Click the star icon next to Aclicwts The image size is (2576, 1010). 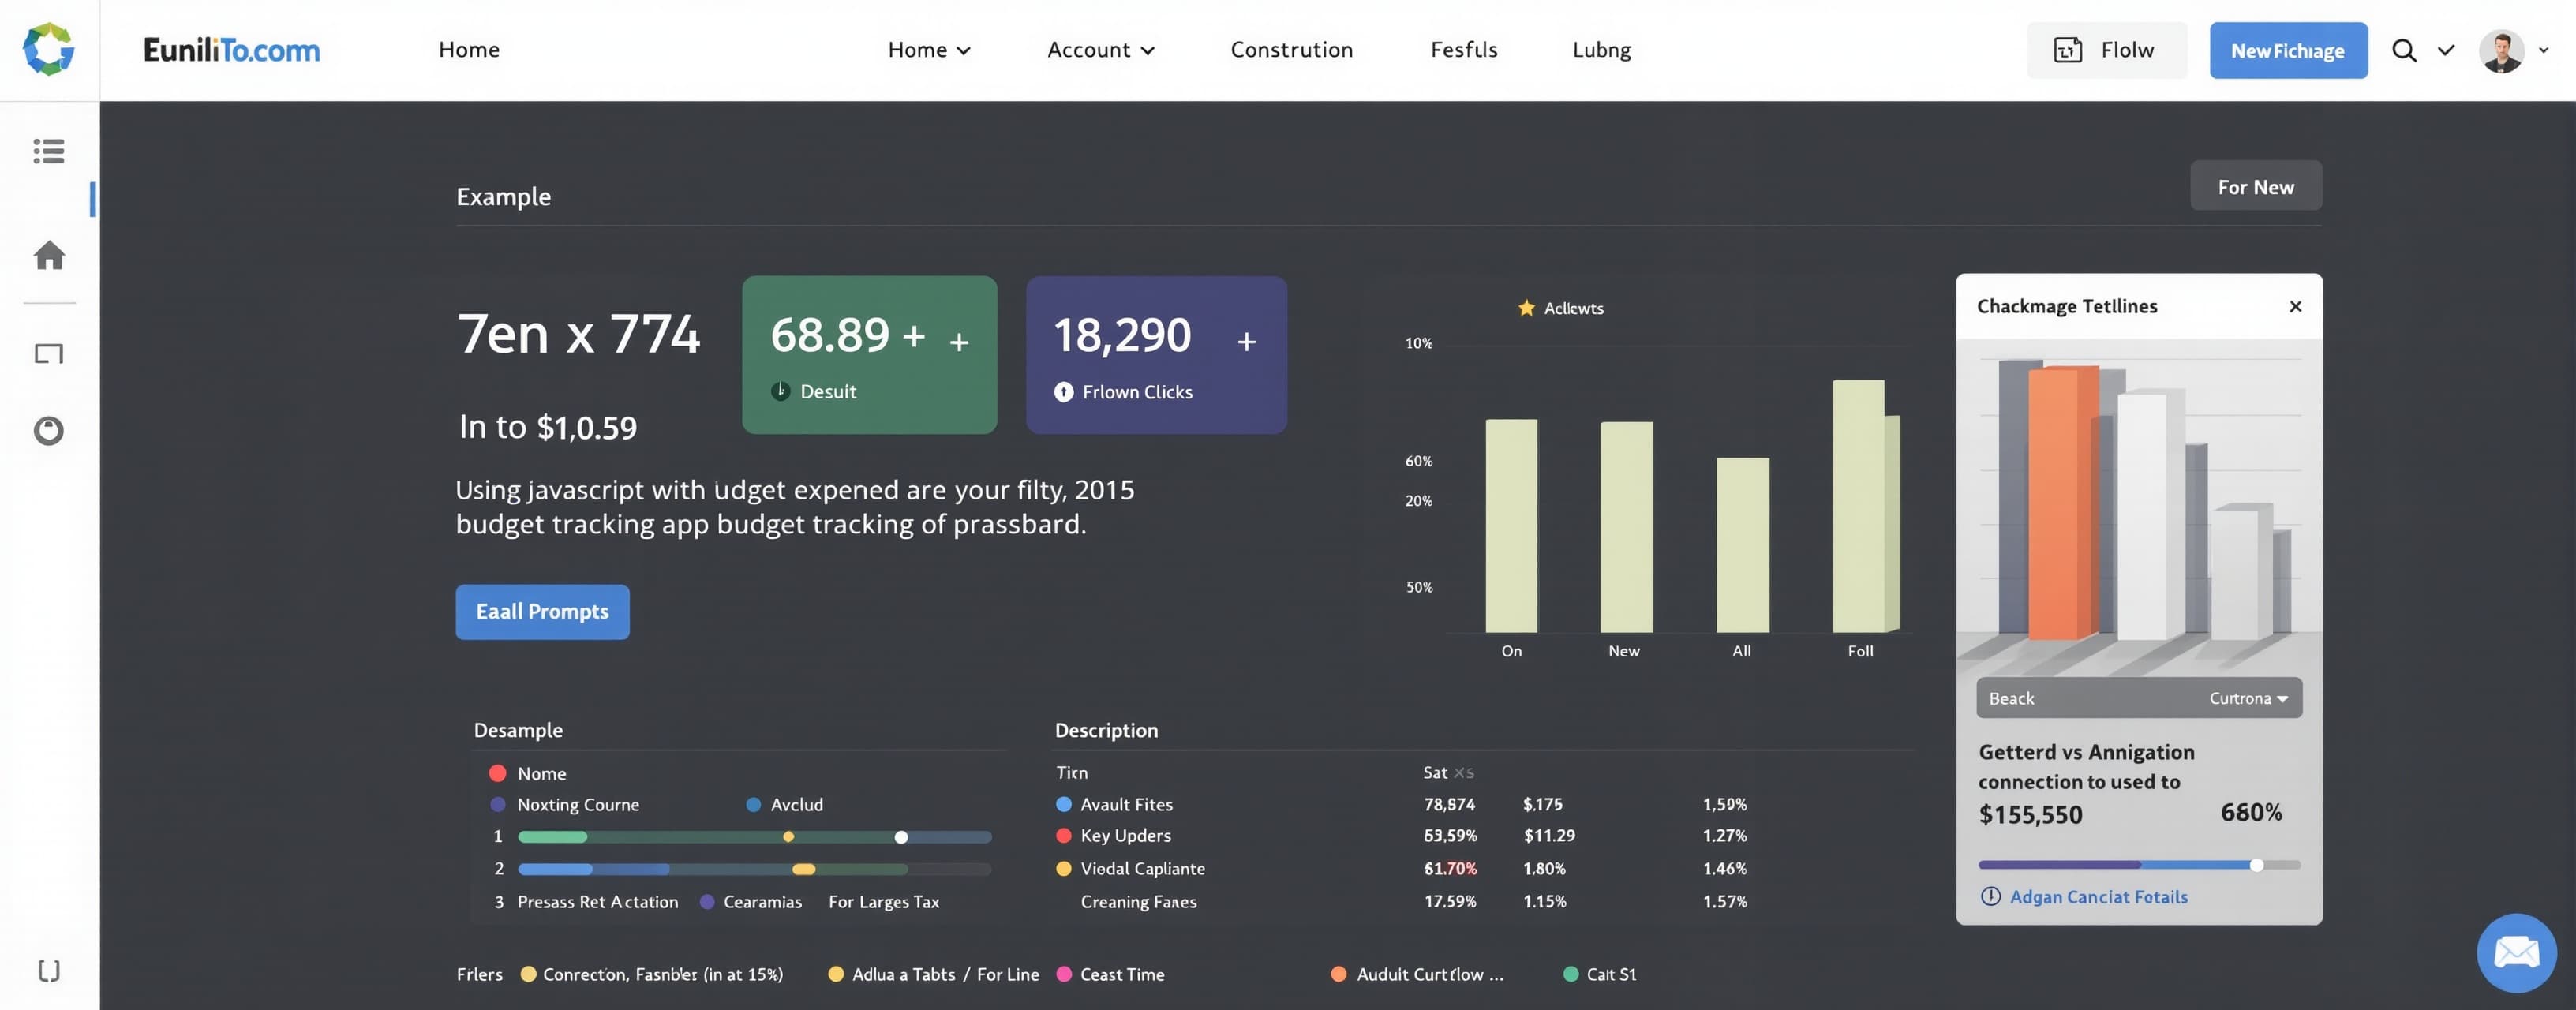coord(1526,307)
